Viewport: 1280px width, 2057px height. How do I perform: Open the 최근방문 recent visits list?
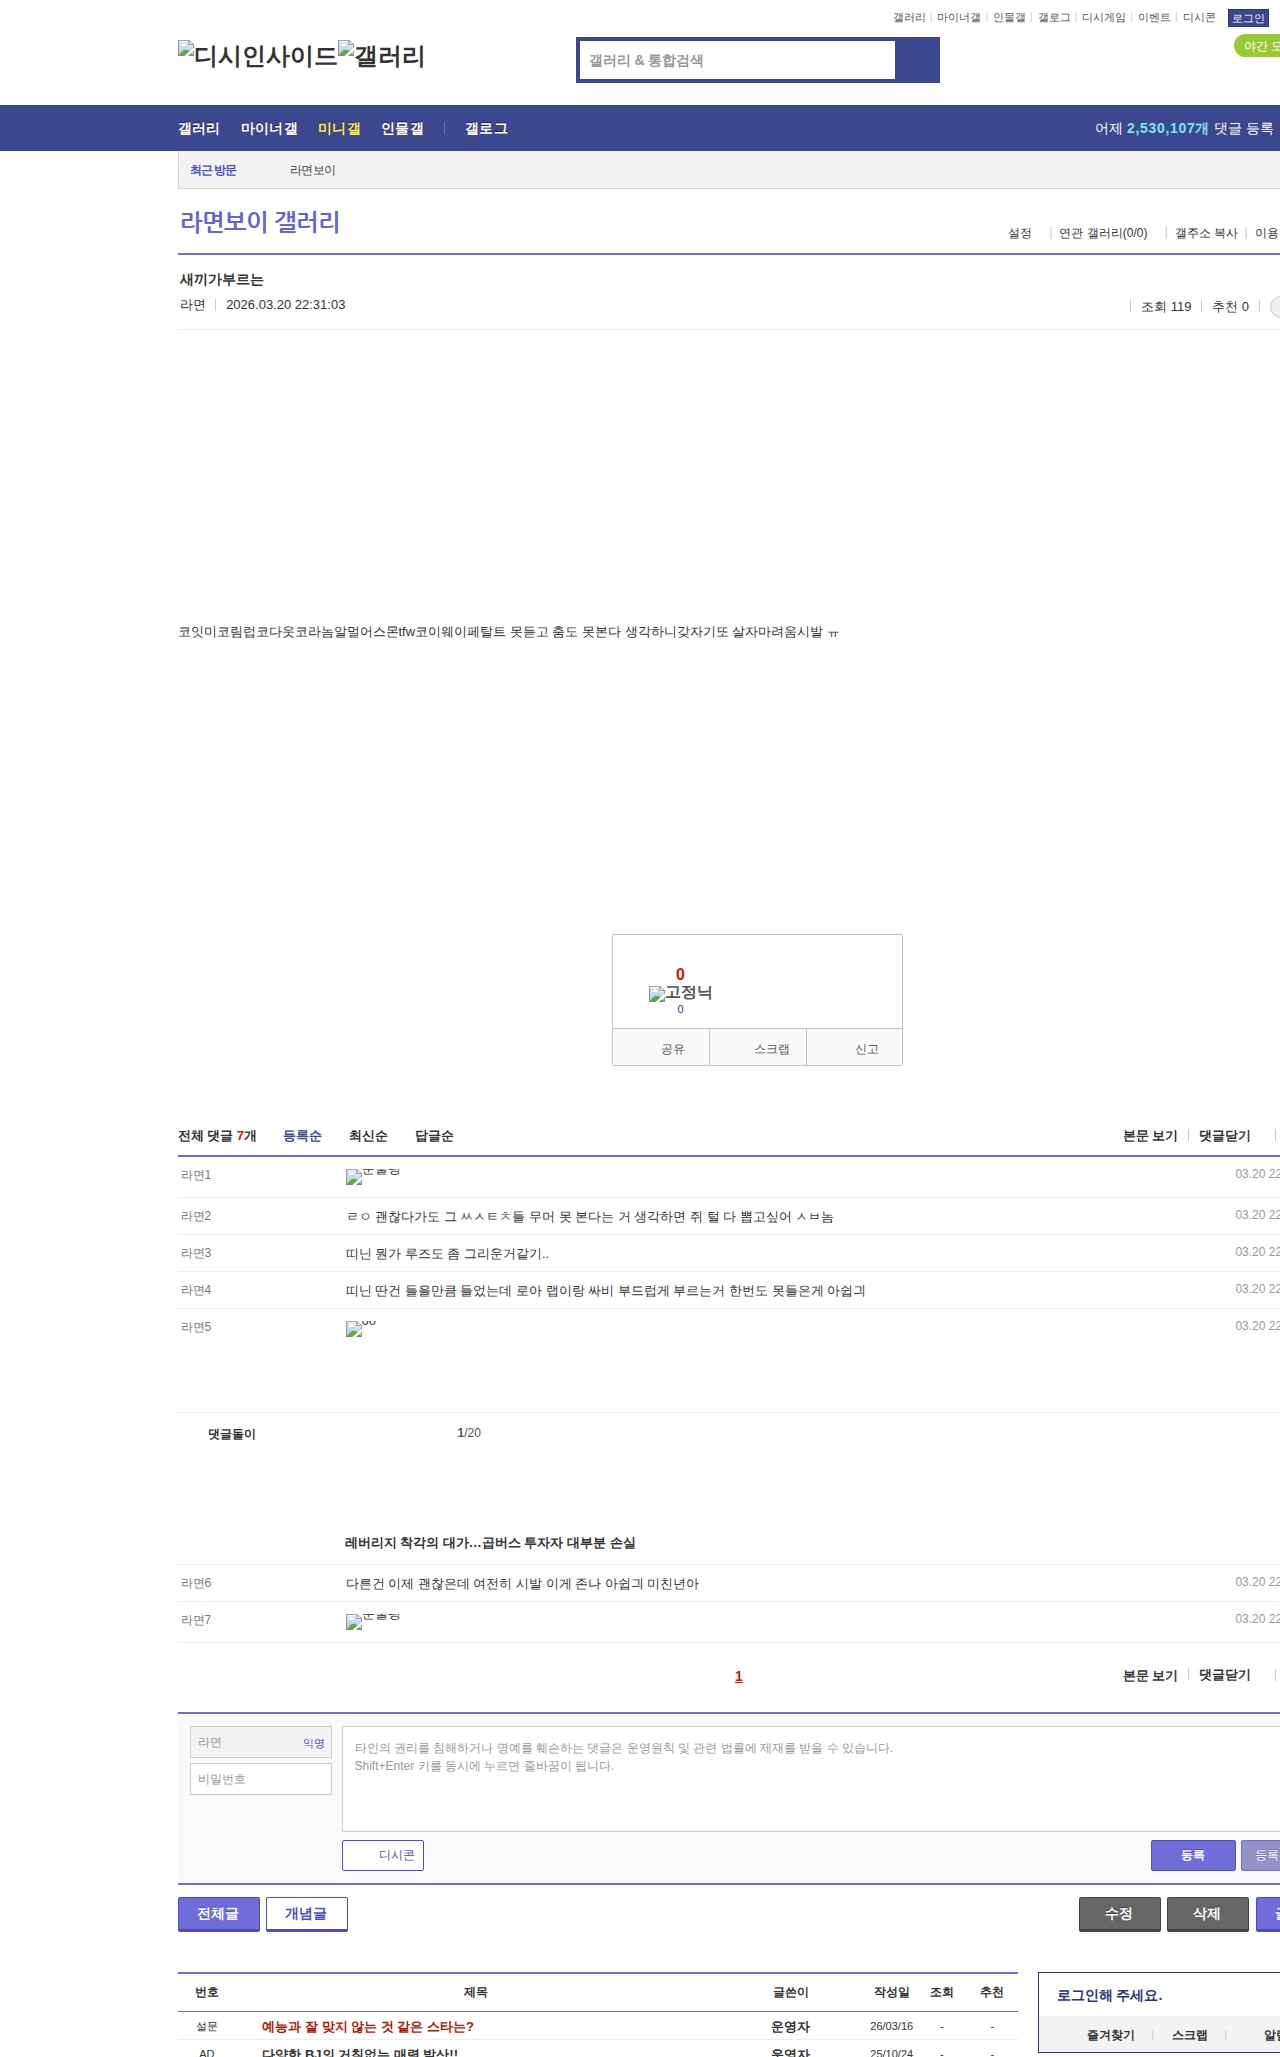(213, 171)
